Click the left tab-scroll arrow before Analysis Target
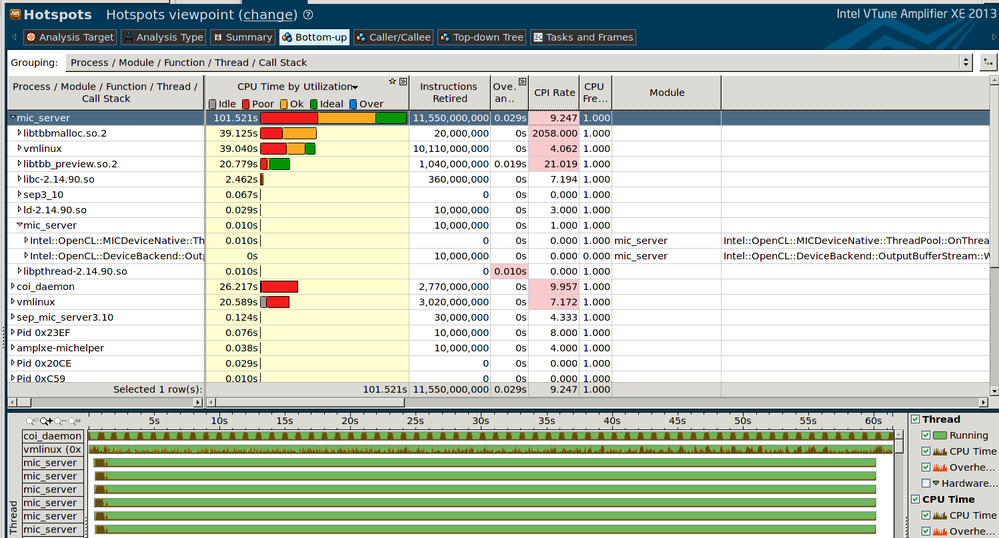Screen dimensions: 999x538 14,37
